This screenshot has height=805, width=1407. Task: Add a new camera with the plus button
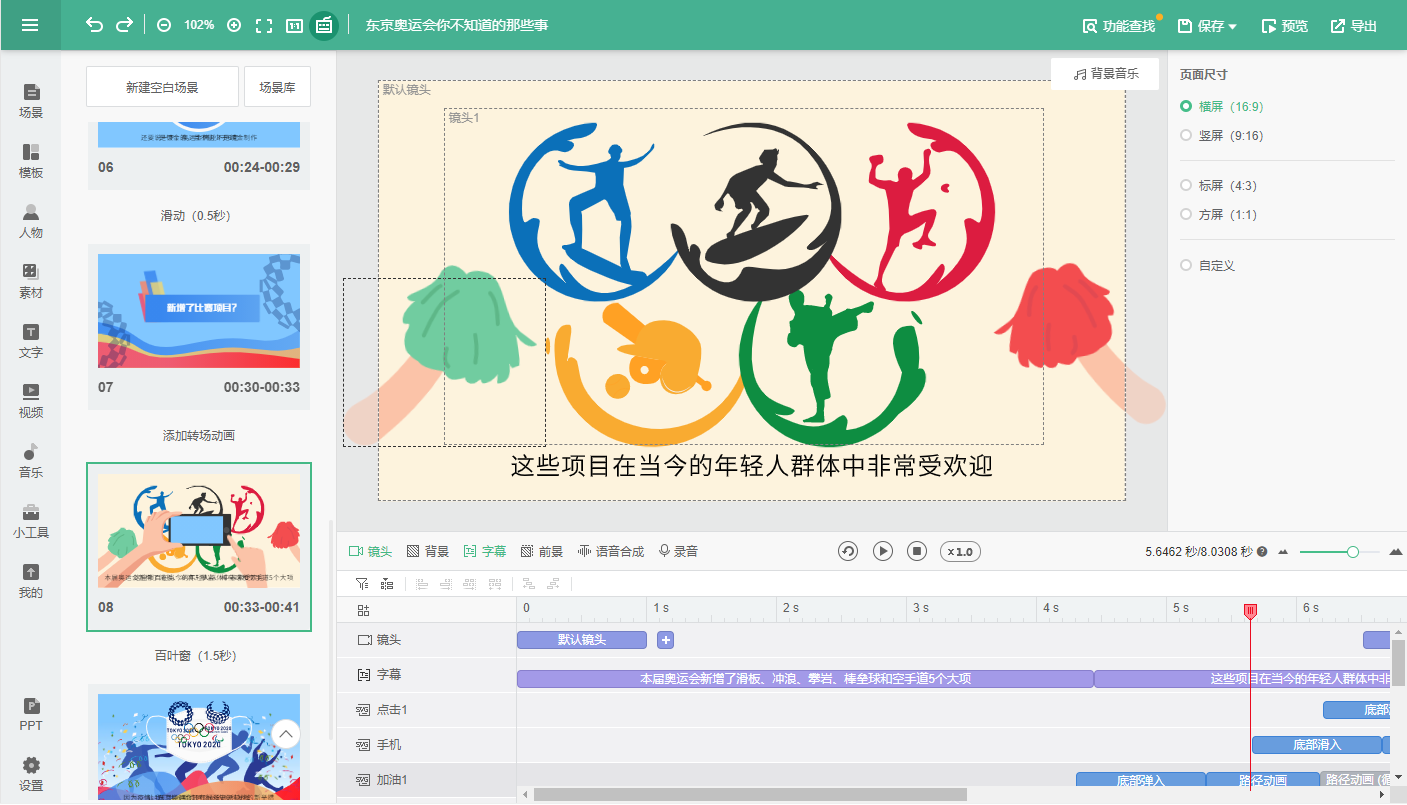tap(665, 640)
